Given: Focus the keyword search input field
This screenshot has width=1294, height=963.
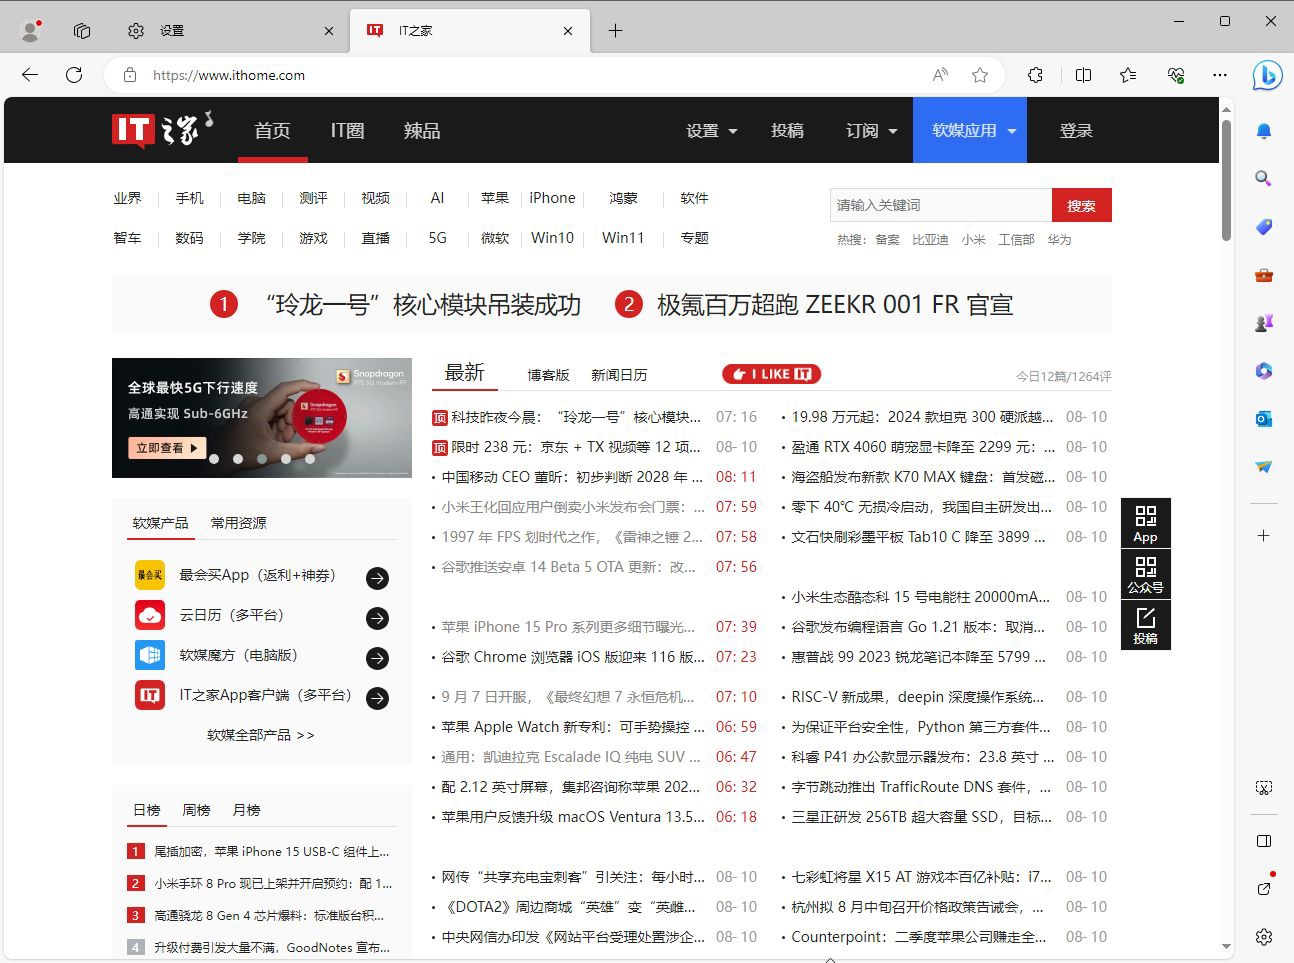Looking at the screenshot, I should pyautogui.click(x=941, y=205).
